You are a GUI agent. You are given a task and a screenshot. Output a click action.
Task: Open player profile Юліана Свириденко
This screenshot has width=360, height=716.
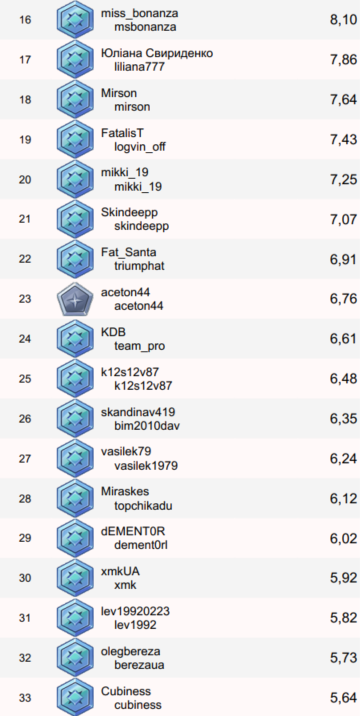click(x=157, y=53)
